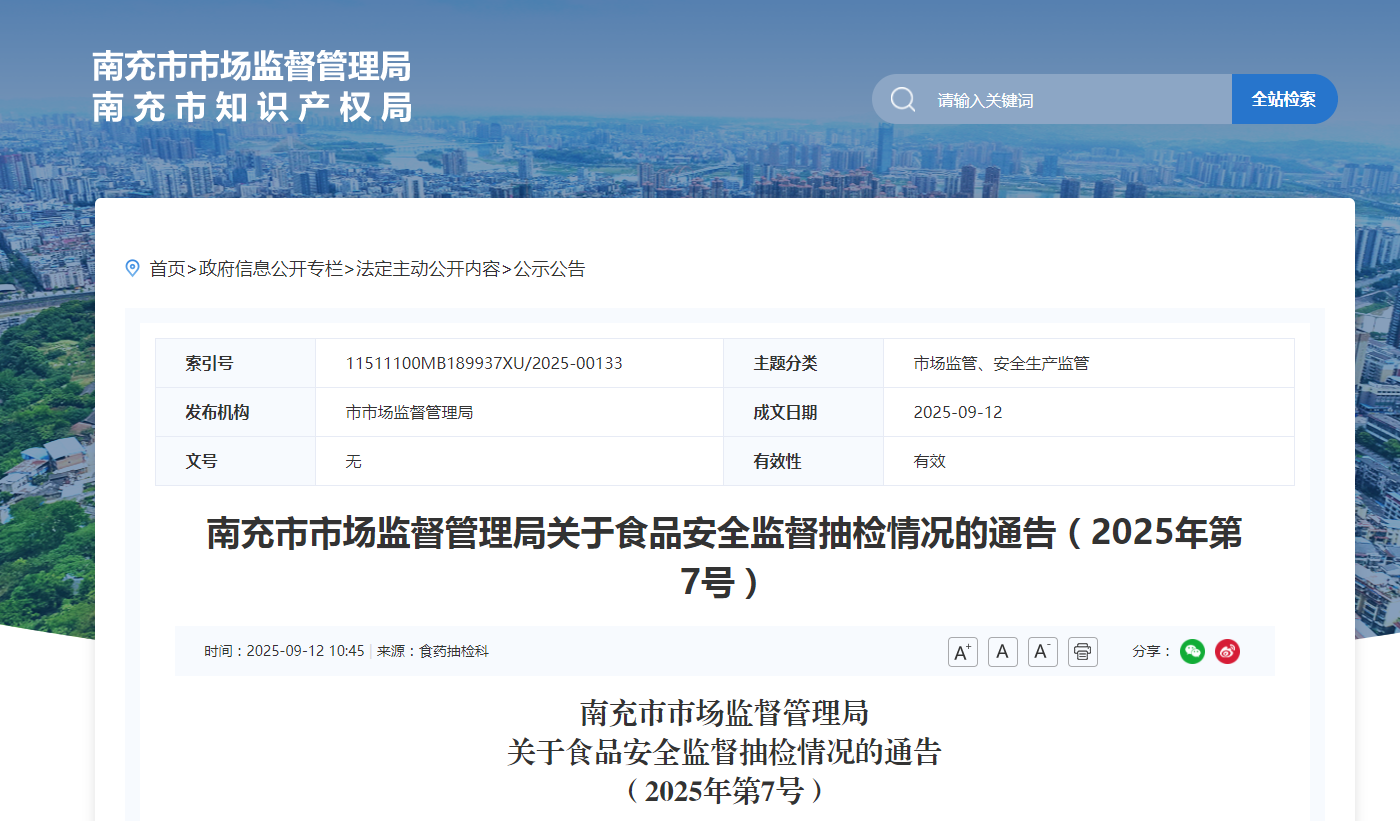Viewport: 1400px width, 821px height.
Task: Reset font size with the plain A button
Action: point(1003,652)
